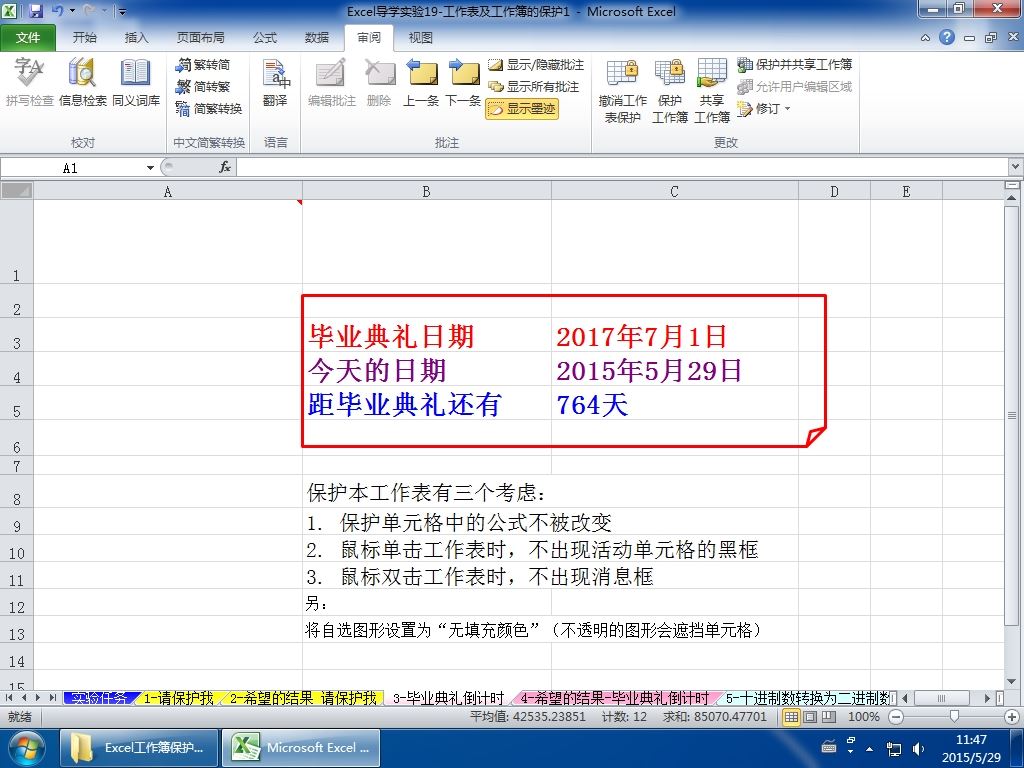The width and height of the screenshot is (1024, 768).
Task: Click the fx insert function button
Action: pyautogui.click(x=225, y=168)
